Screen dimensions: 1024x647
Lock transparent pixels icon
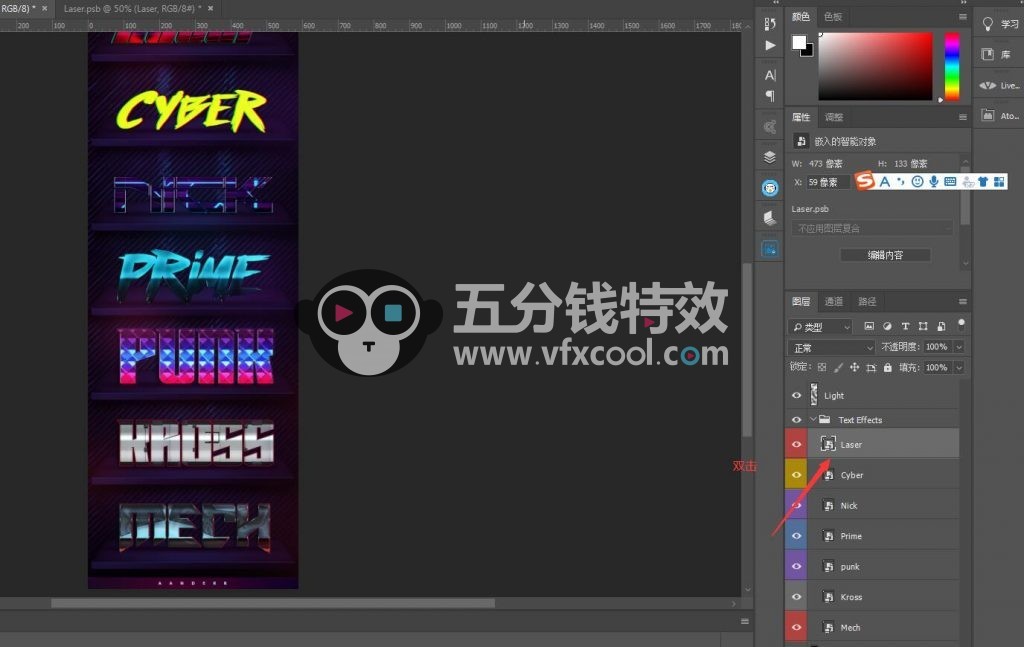click(x=822, y=368)
